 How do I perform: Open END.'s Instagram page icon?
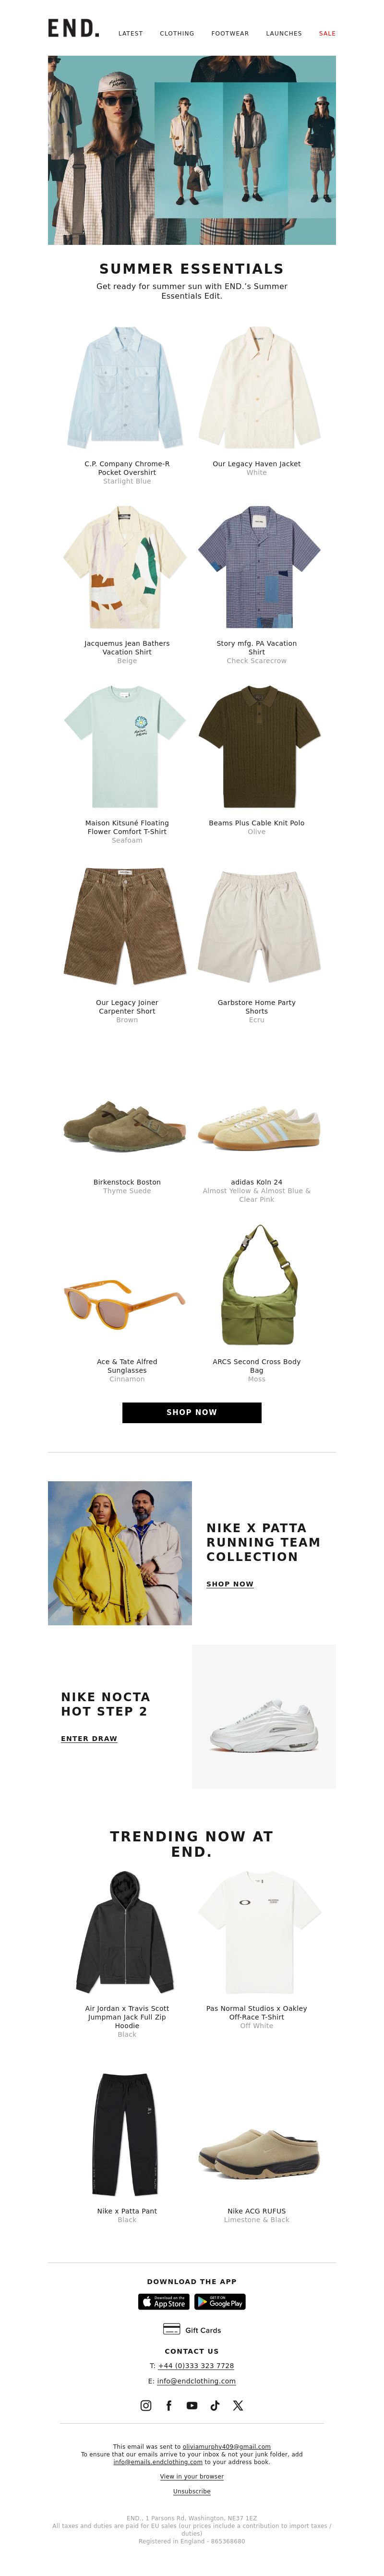pos(146,2405)
